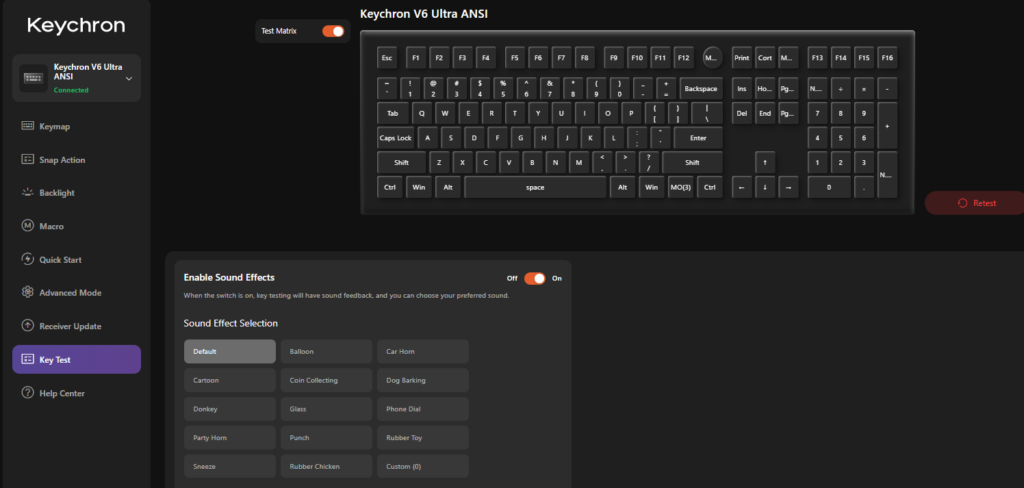
Task: Click the down arrow key
Action: (765, 187)
